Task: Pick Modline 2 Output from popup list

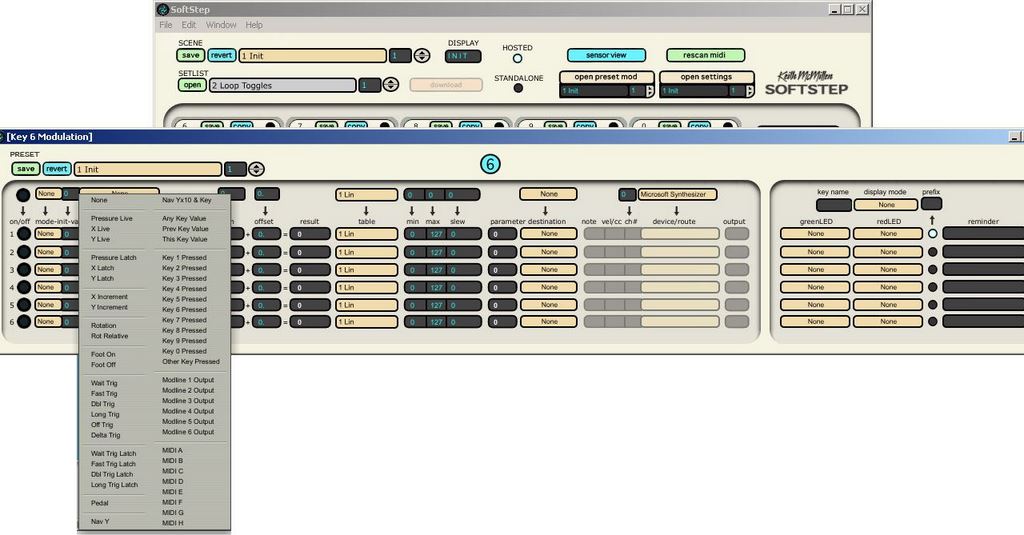Action: (188, 391)
